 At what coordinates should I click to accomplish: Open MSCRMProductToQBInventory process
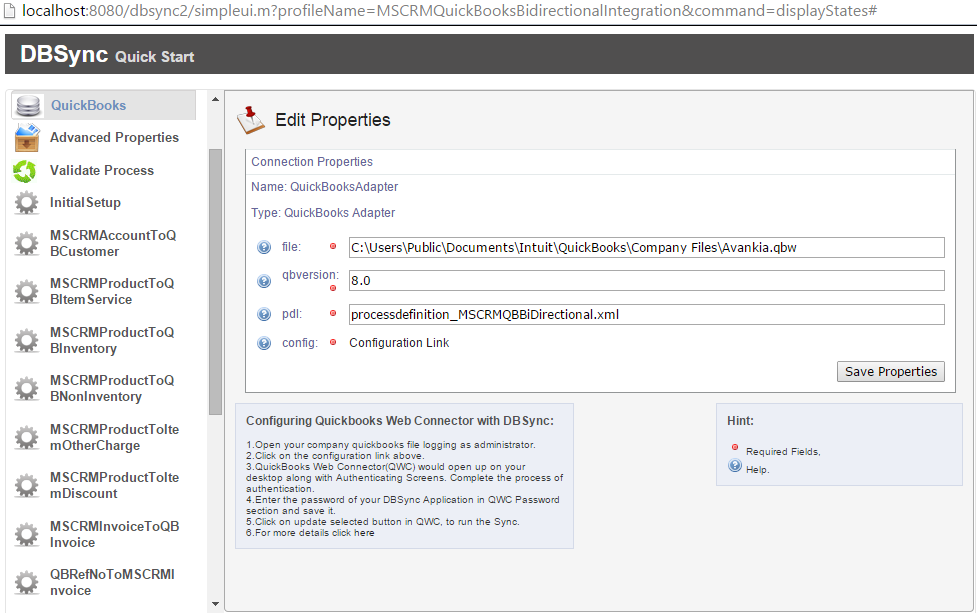click(x=112, y=340)
